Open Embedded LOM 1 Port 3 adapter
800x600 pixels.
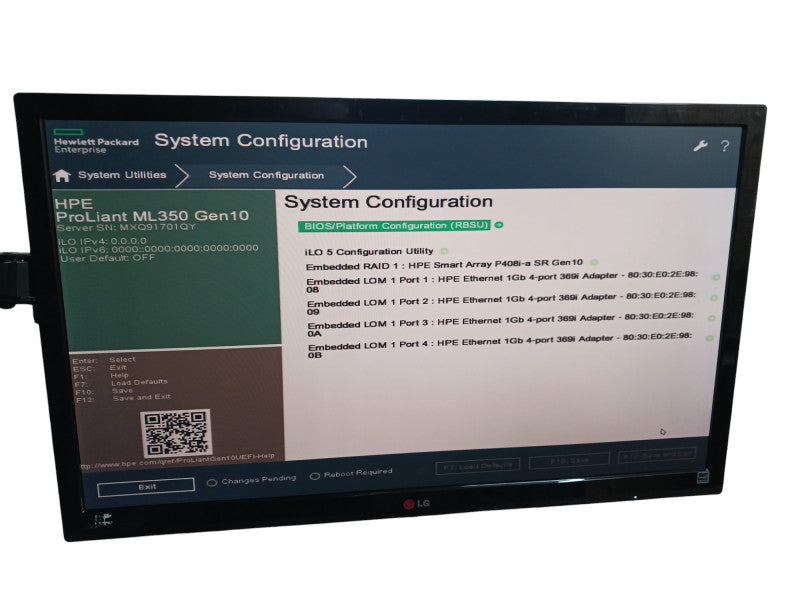[501, 325]
